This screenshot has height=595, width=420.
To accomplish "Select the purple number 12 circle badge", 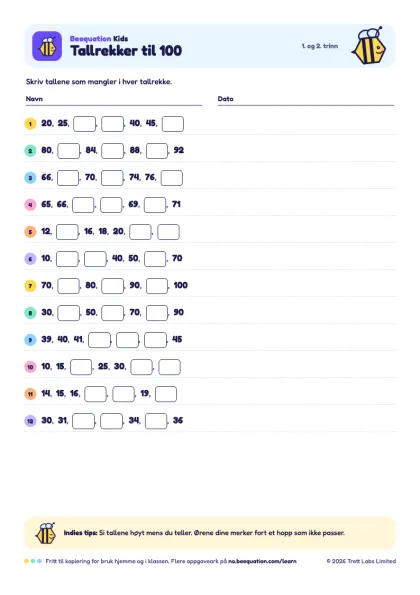I will (30, 421).
